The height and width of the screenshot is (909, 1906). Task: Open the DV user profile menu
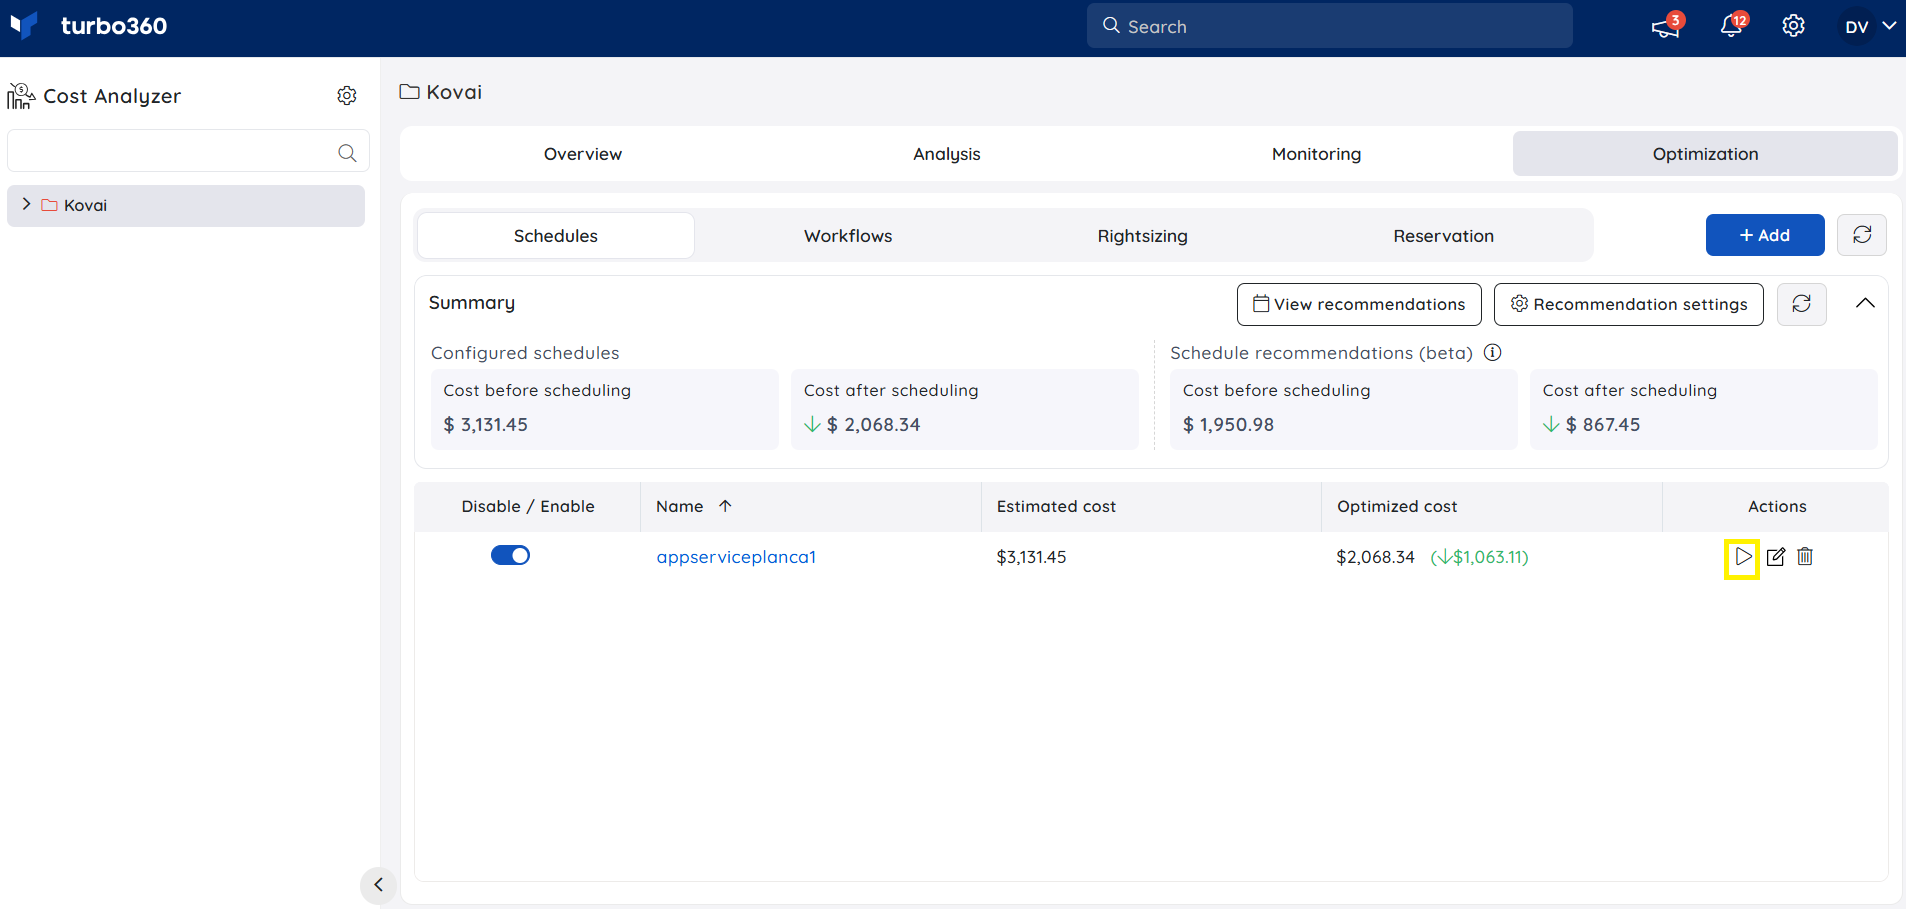coord(1870,26)
